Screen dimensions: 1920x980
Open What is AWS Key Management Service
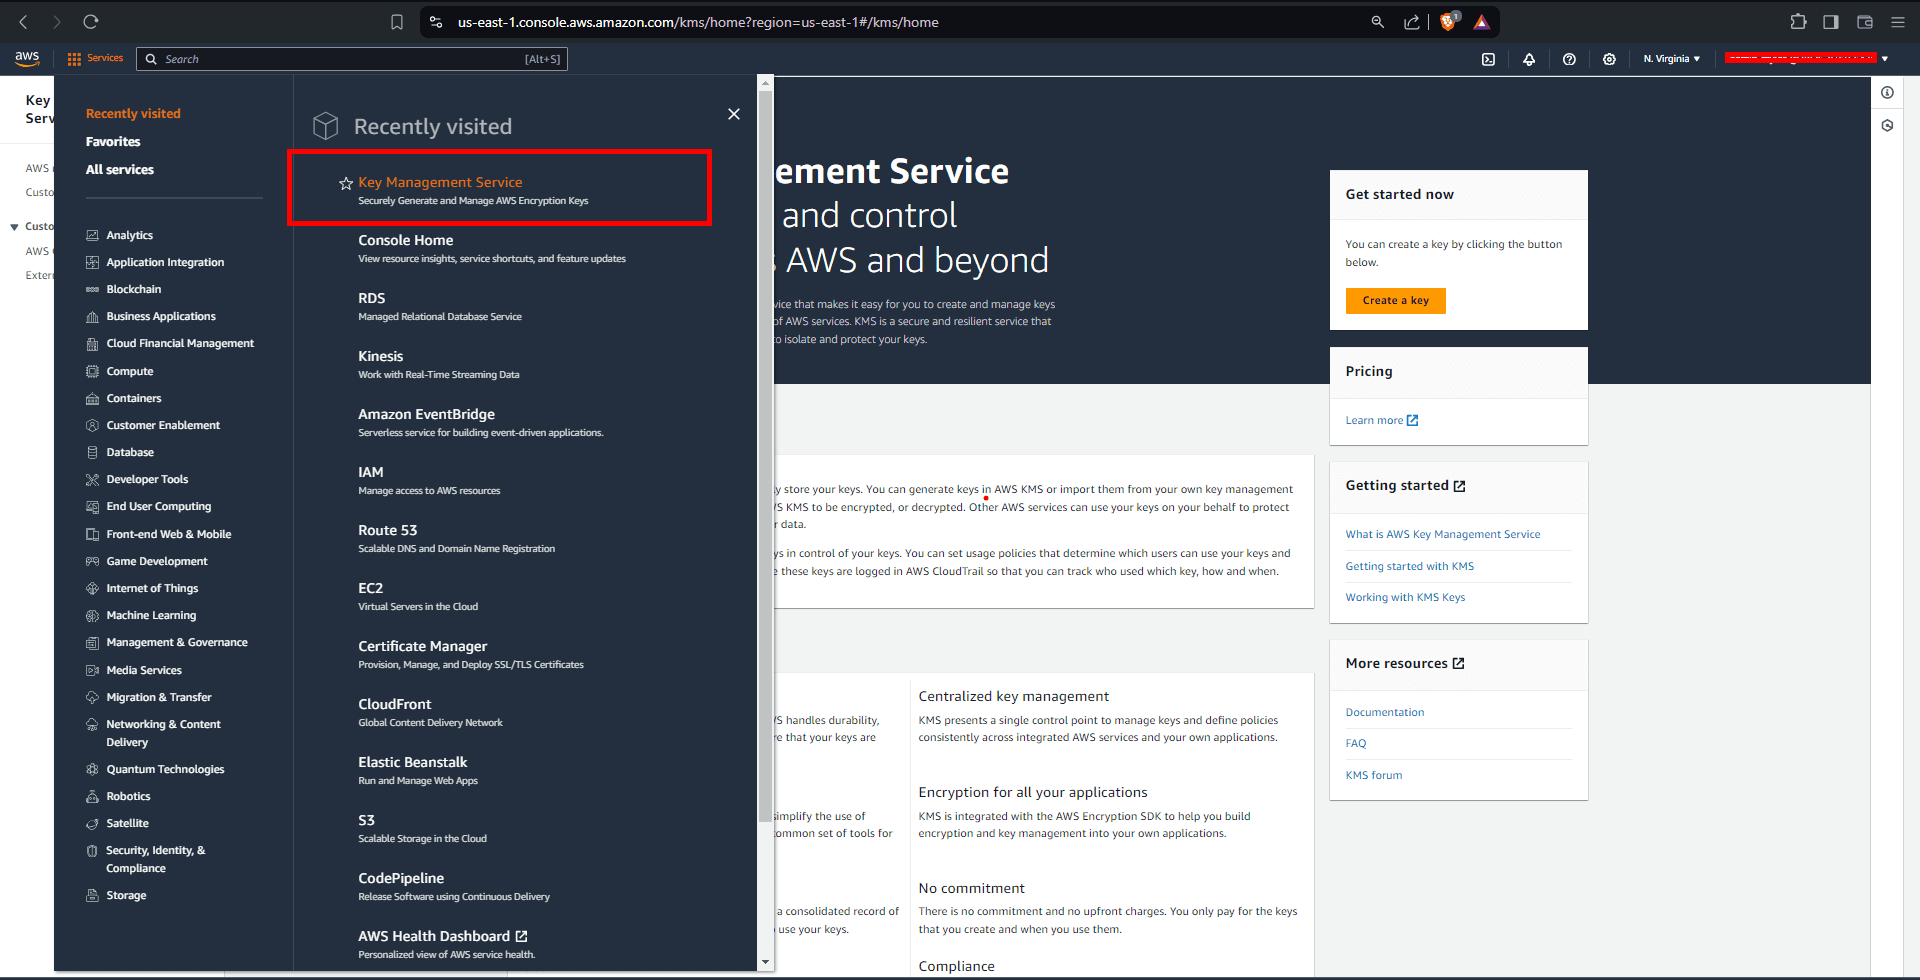1443,535
